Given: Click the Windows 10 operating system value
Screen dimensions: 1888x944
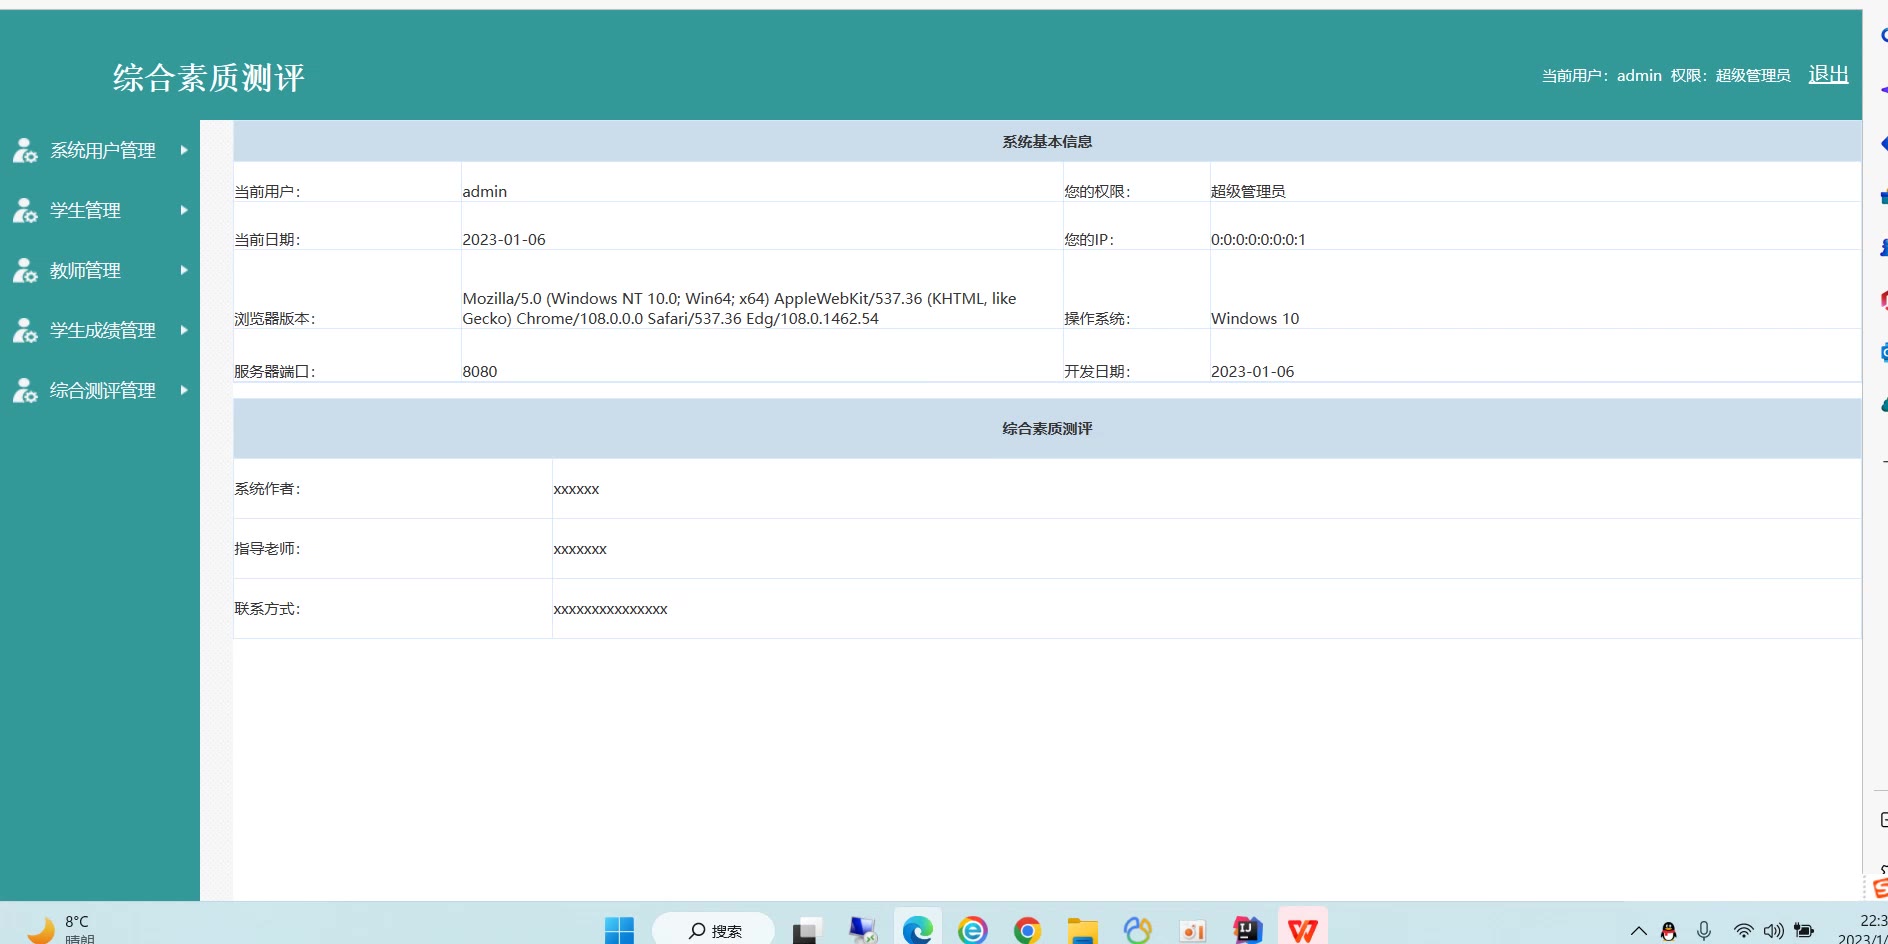Looking at the screenshot, I should (x=1255, y=318).
